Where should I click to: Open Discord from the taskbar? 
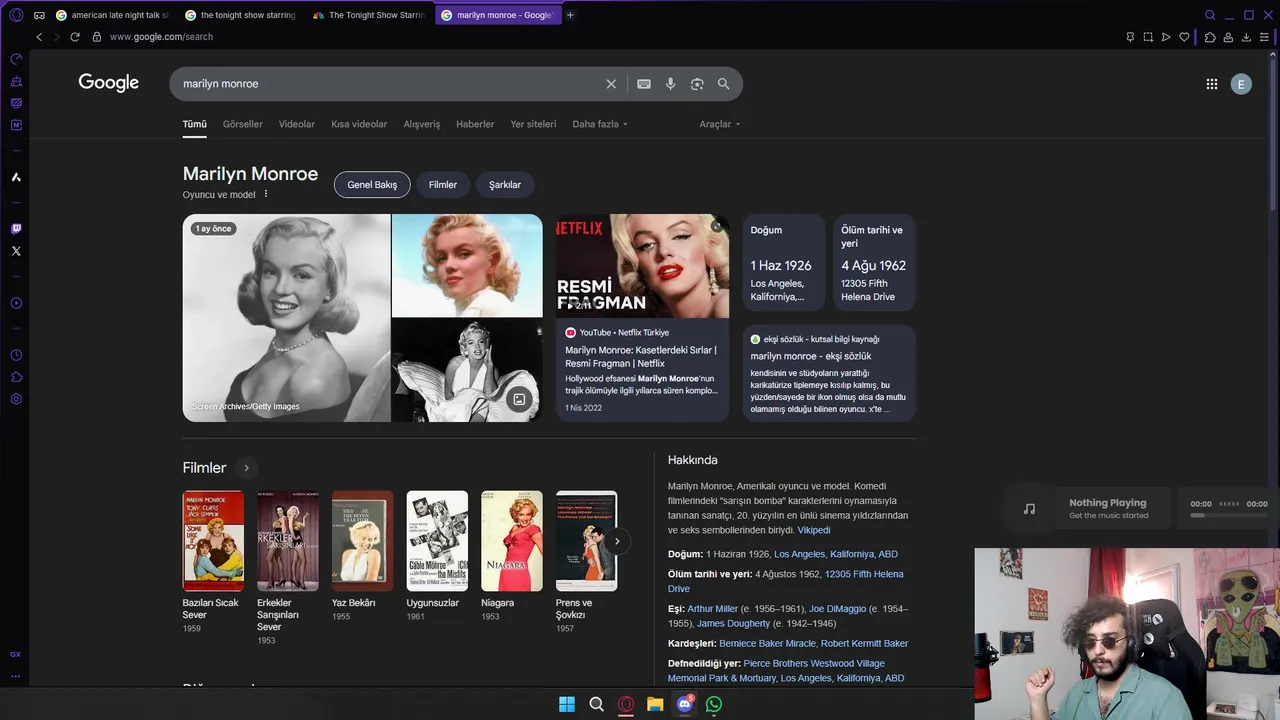[685, 704]
